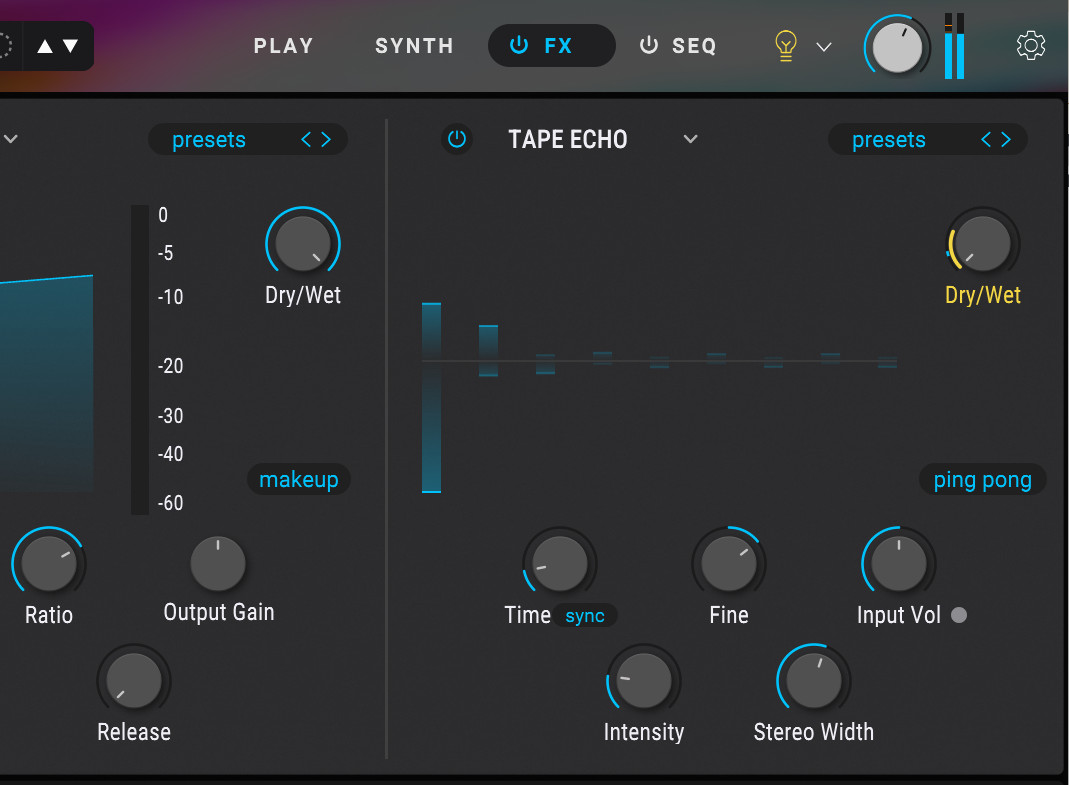Click the Stereo Width knob
The height and width of the screenshot is (785, 1069).
click(x=813, y=681)
